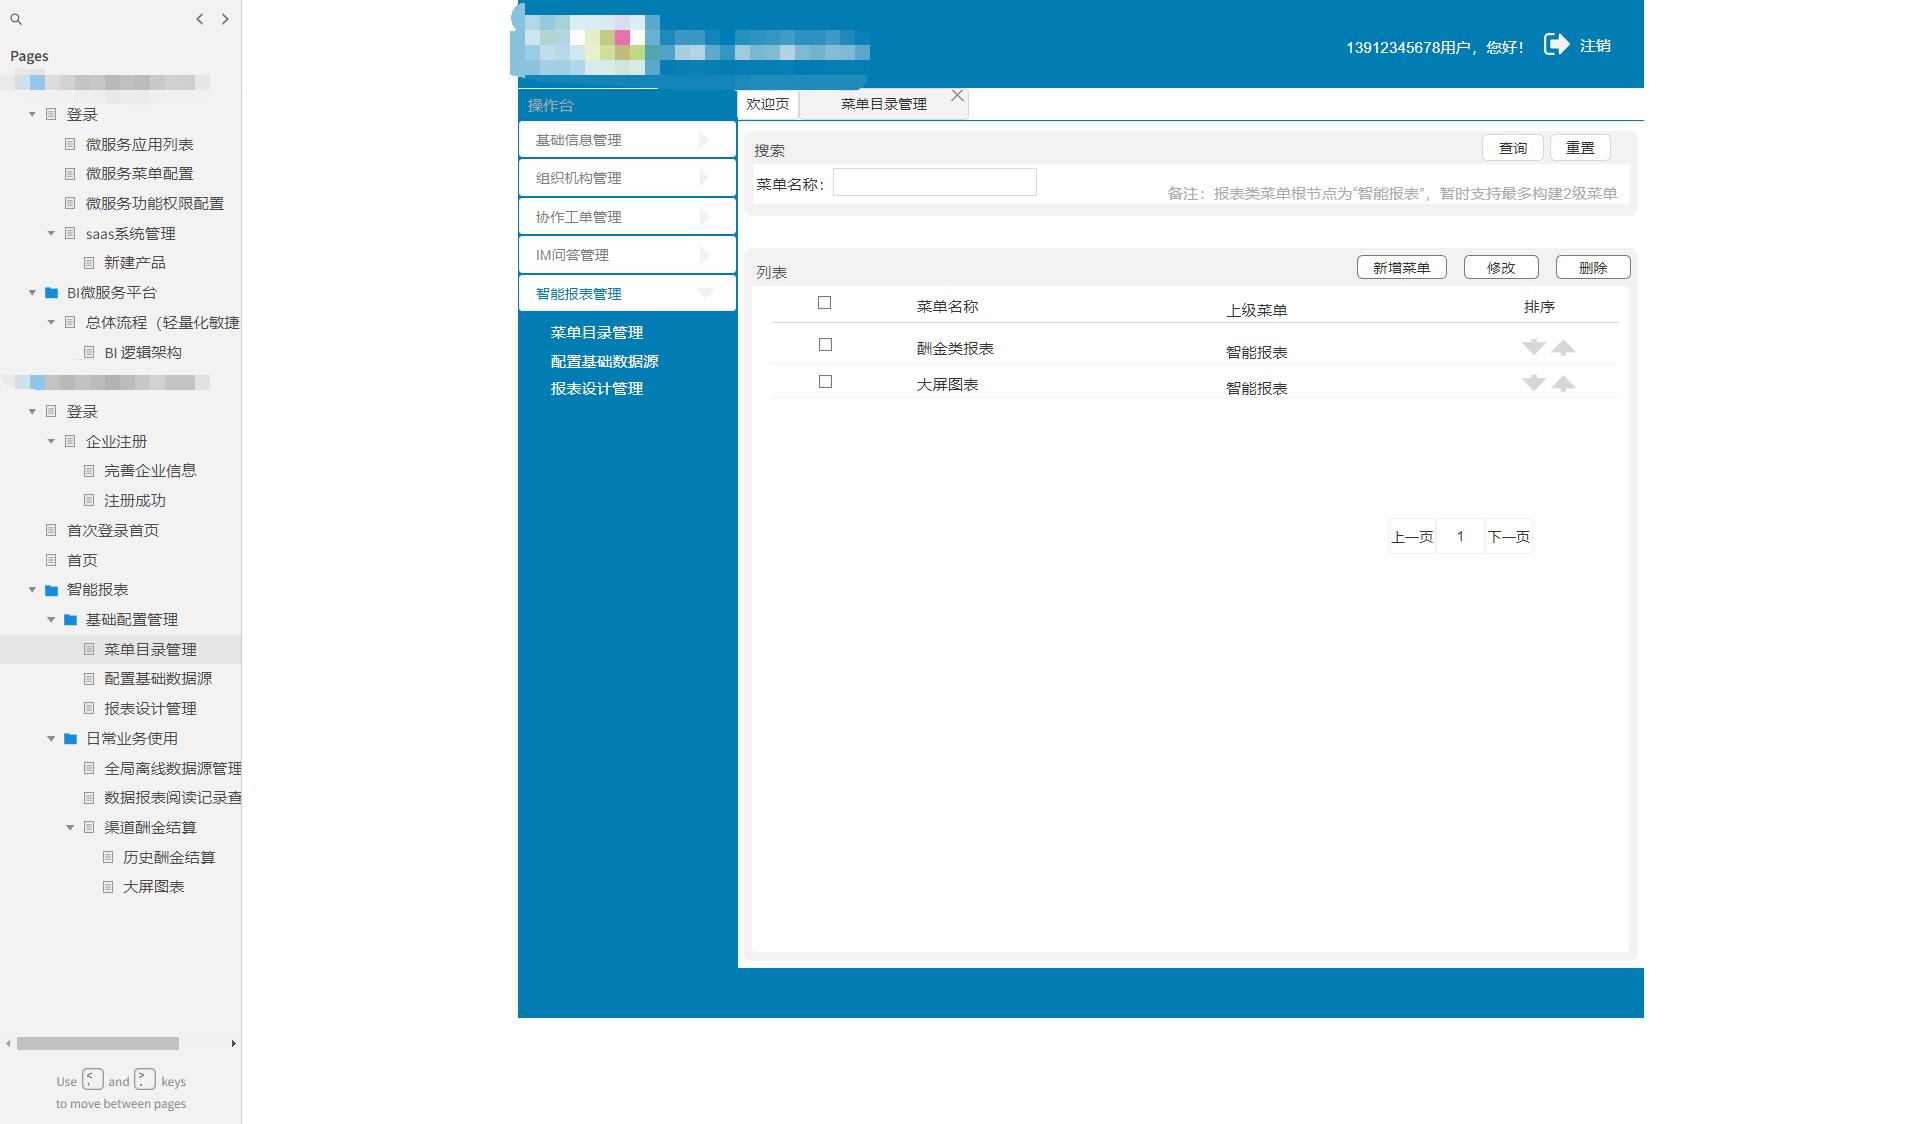
Task: Move 酬金类报表 row up
Action: [x=1564, y=347]
